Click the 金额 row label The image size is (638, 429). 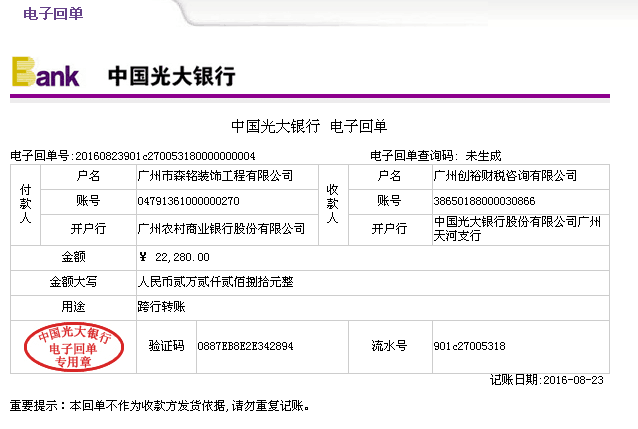(73, 257)
